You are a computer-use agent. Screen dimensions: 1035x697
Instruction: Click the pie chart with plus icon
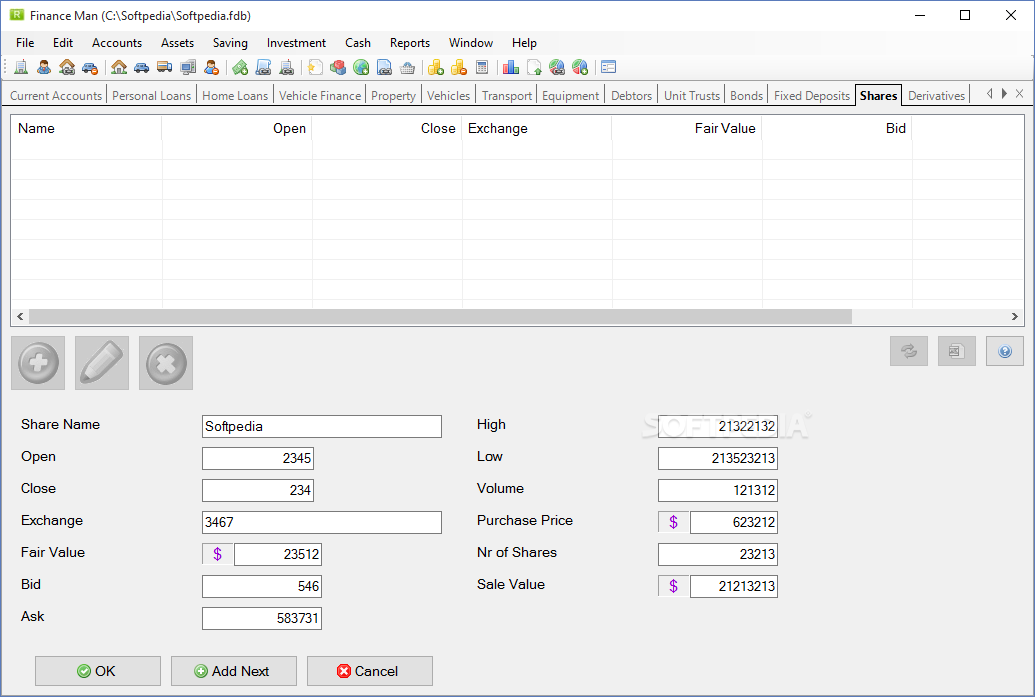click(x=580, y=67)
